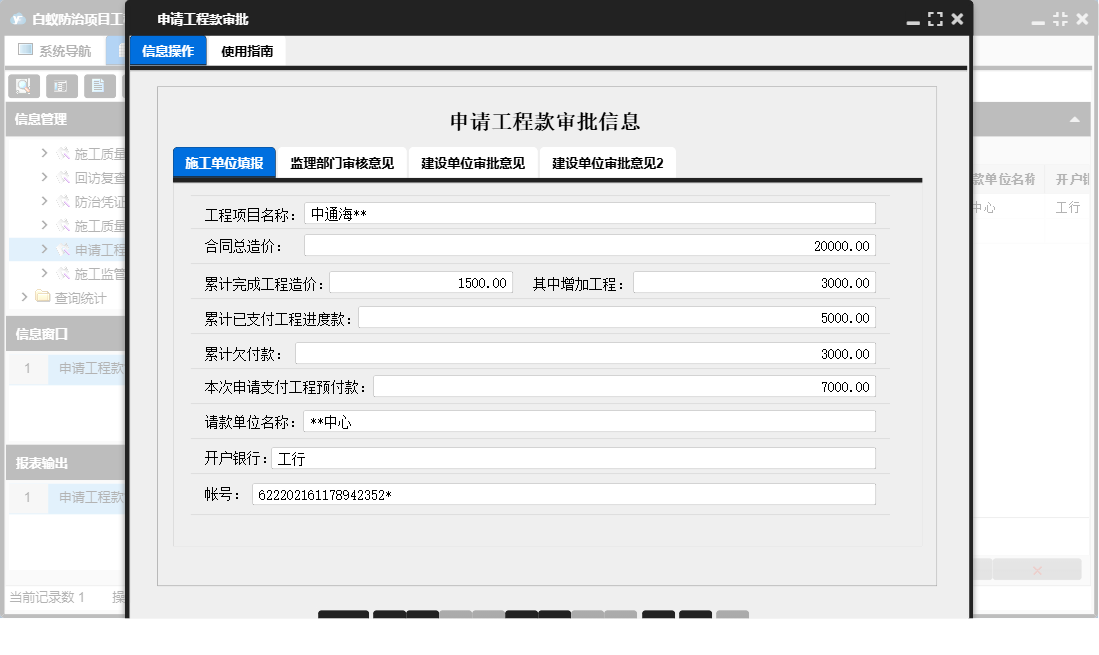This screenshot has width=1099, height=655.
Task: Click the report table icon in the toolbar
Action: click(x=61, y=85)
